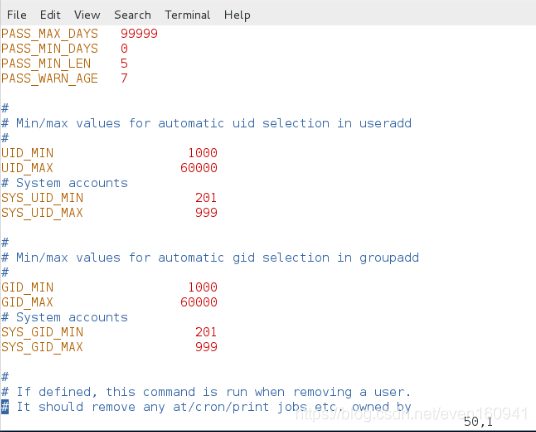Click the 'If defined, this command' comment line
The width and height of the screenshot is (536, 432).
(206, 392)
